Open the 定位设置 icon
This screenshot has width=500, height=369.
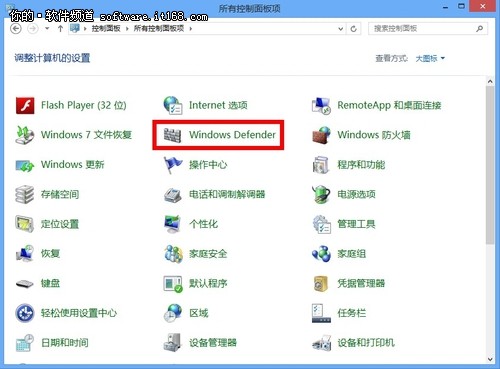[25, 224]
